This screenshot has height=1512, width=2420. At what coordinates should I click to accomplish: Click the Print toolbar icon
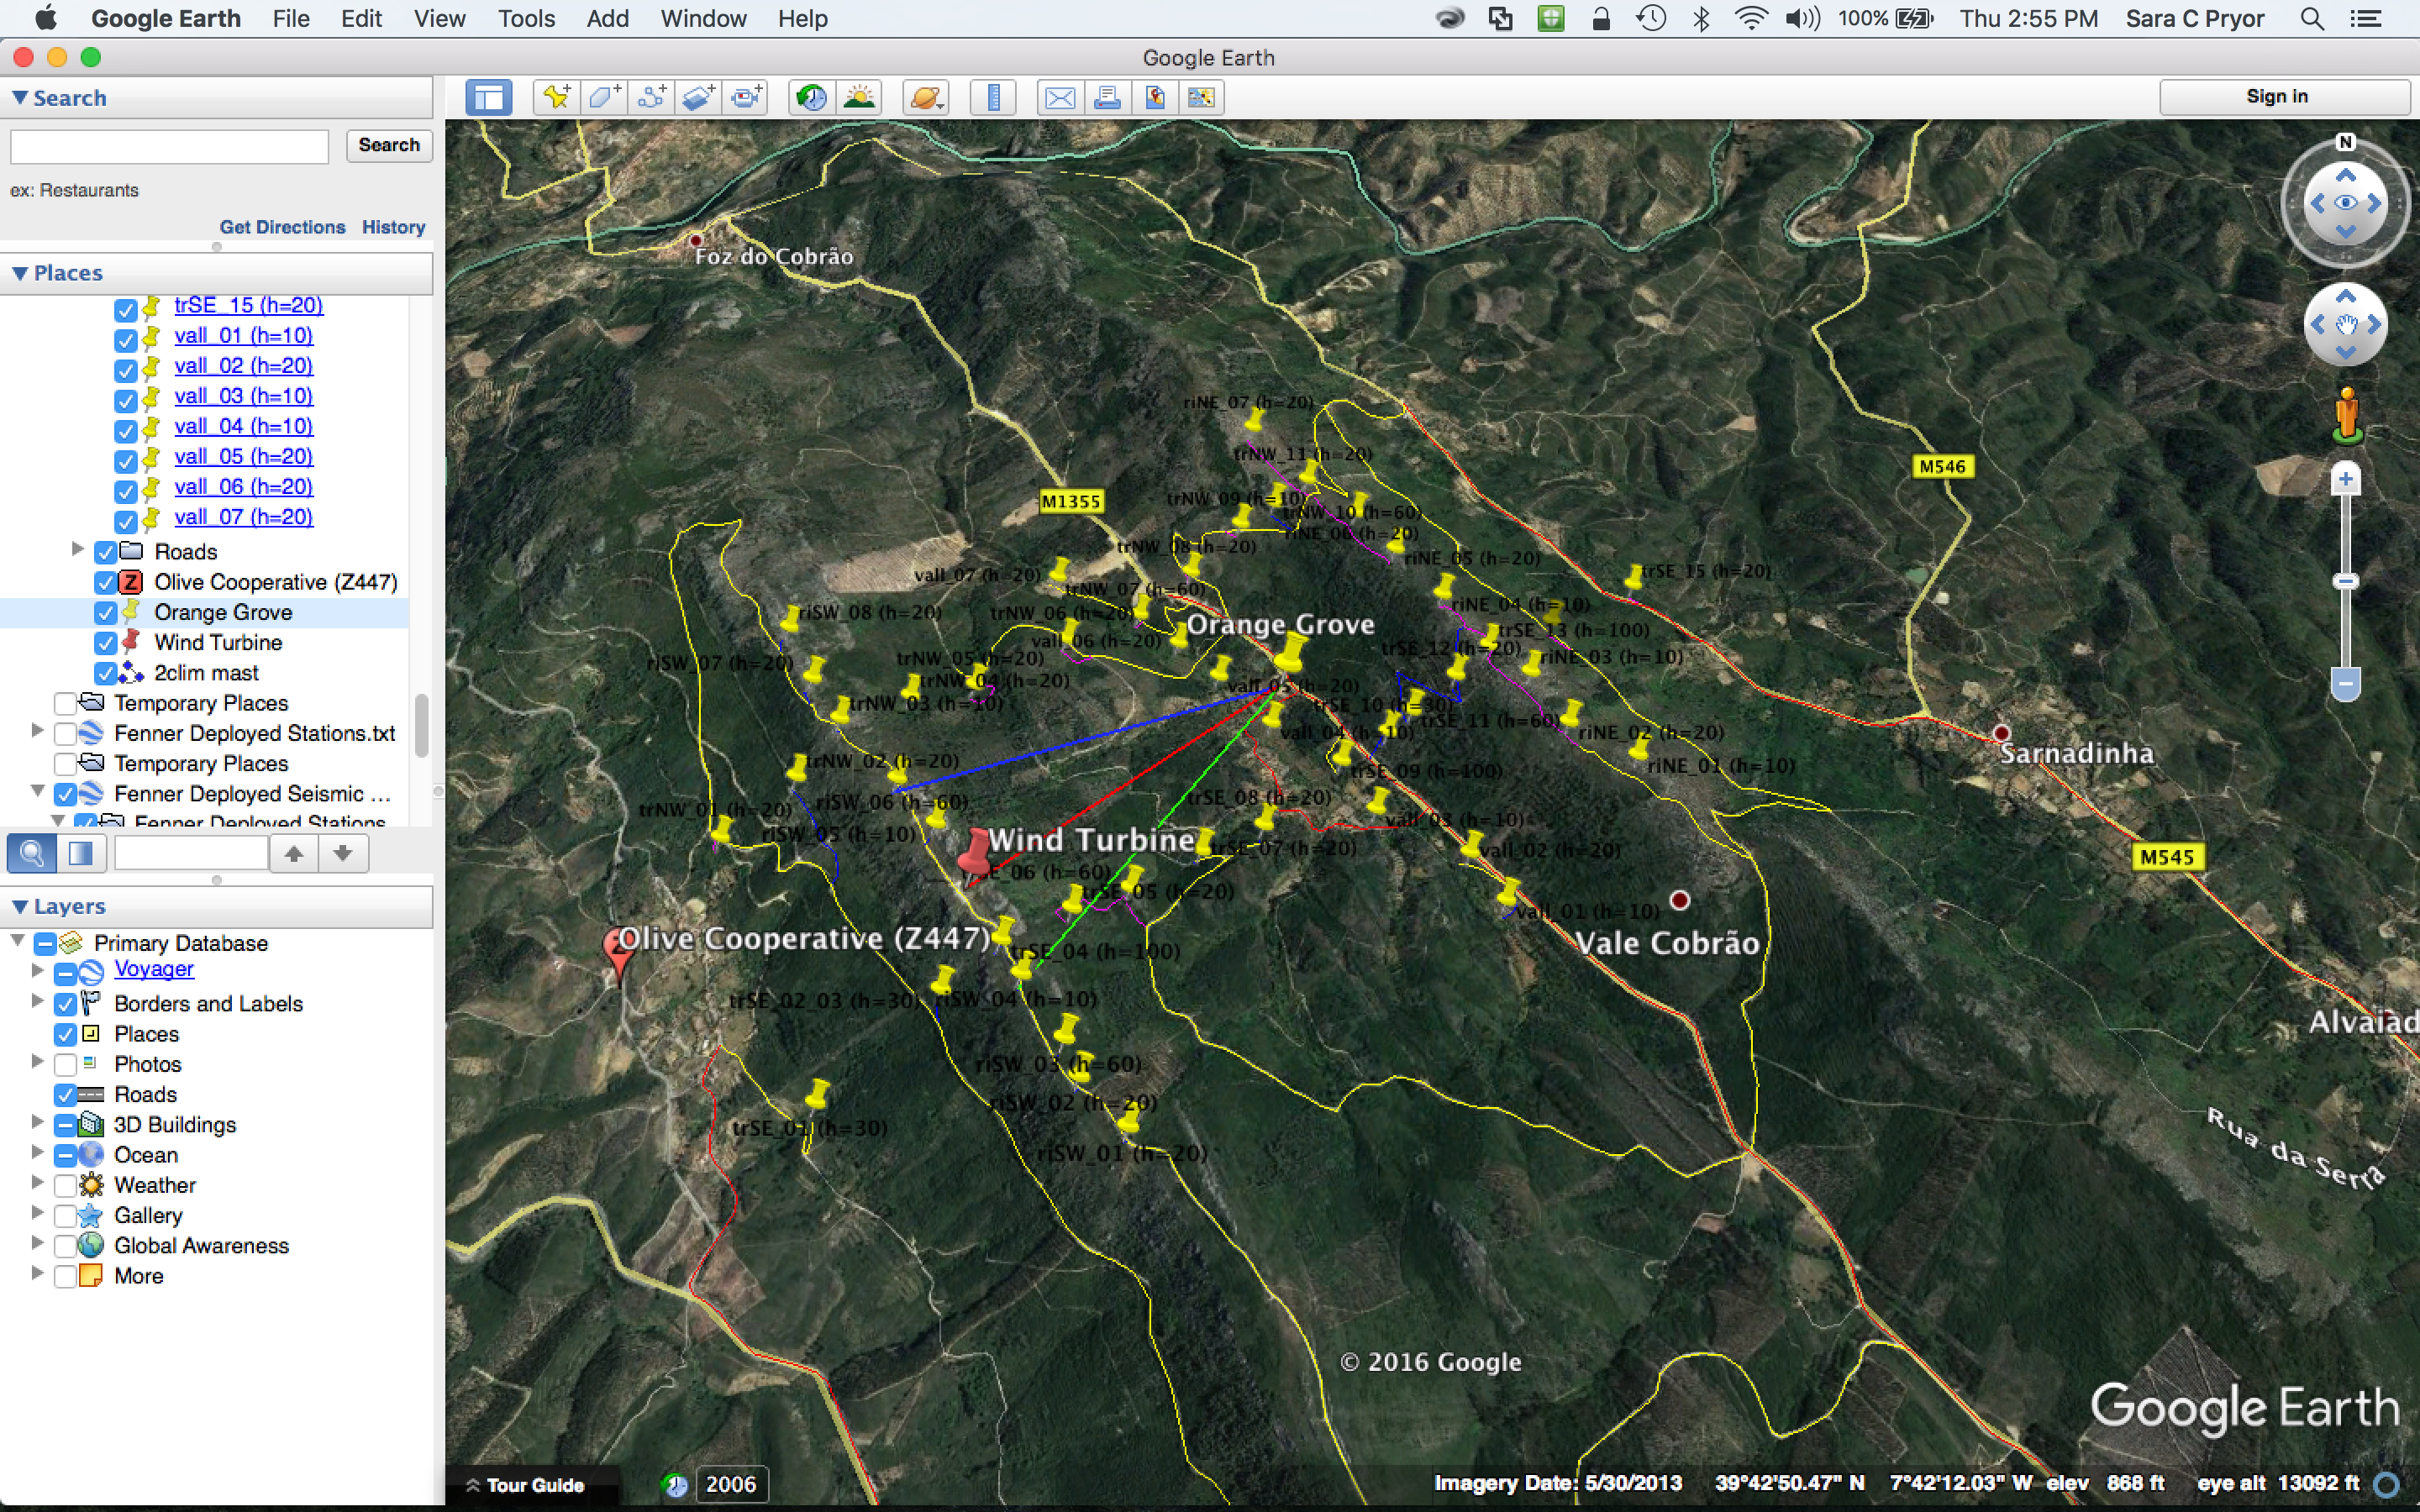[1107, 97]
